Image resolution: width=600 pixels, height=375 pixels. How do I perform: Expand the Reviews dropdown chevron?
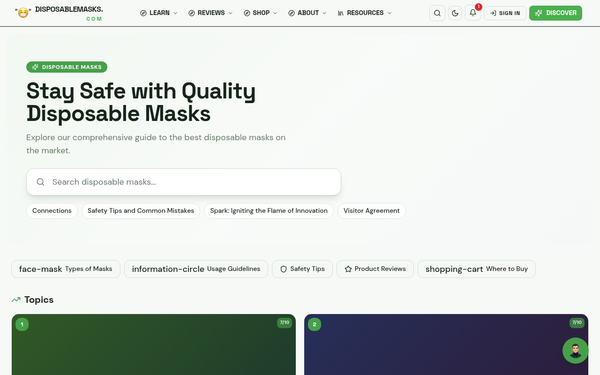[230, 13]
